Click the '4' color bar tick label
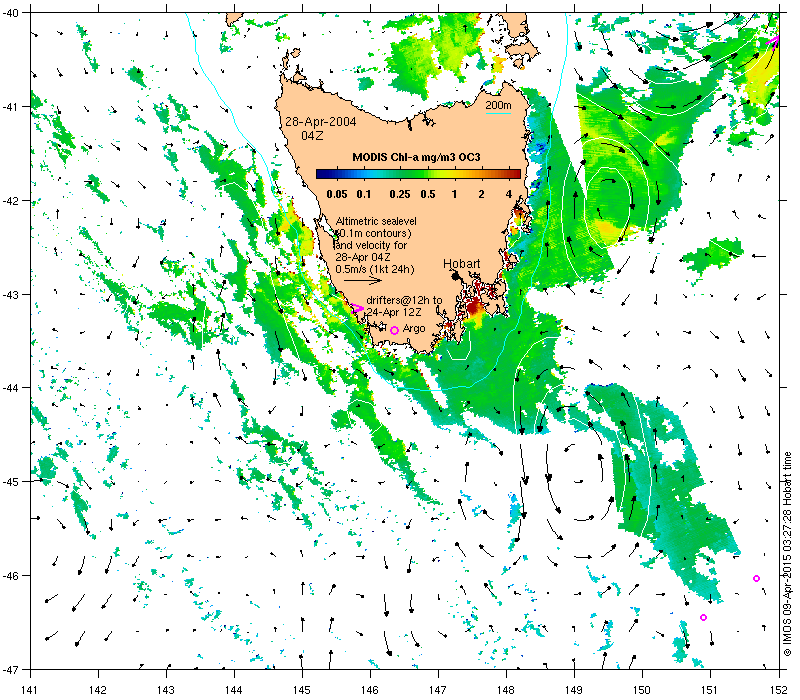The width and height of the screenshot is (800, 700). click(x=509, y=194)
